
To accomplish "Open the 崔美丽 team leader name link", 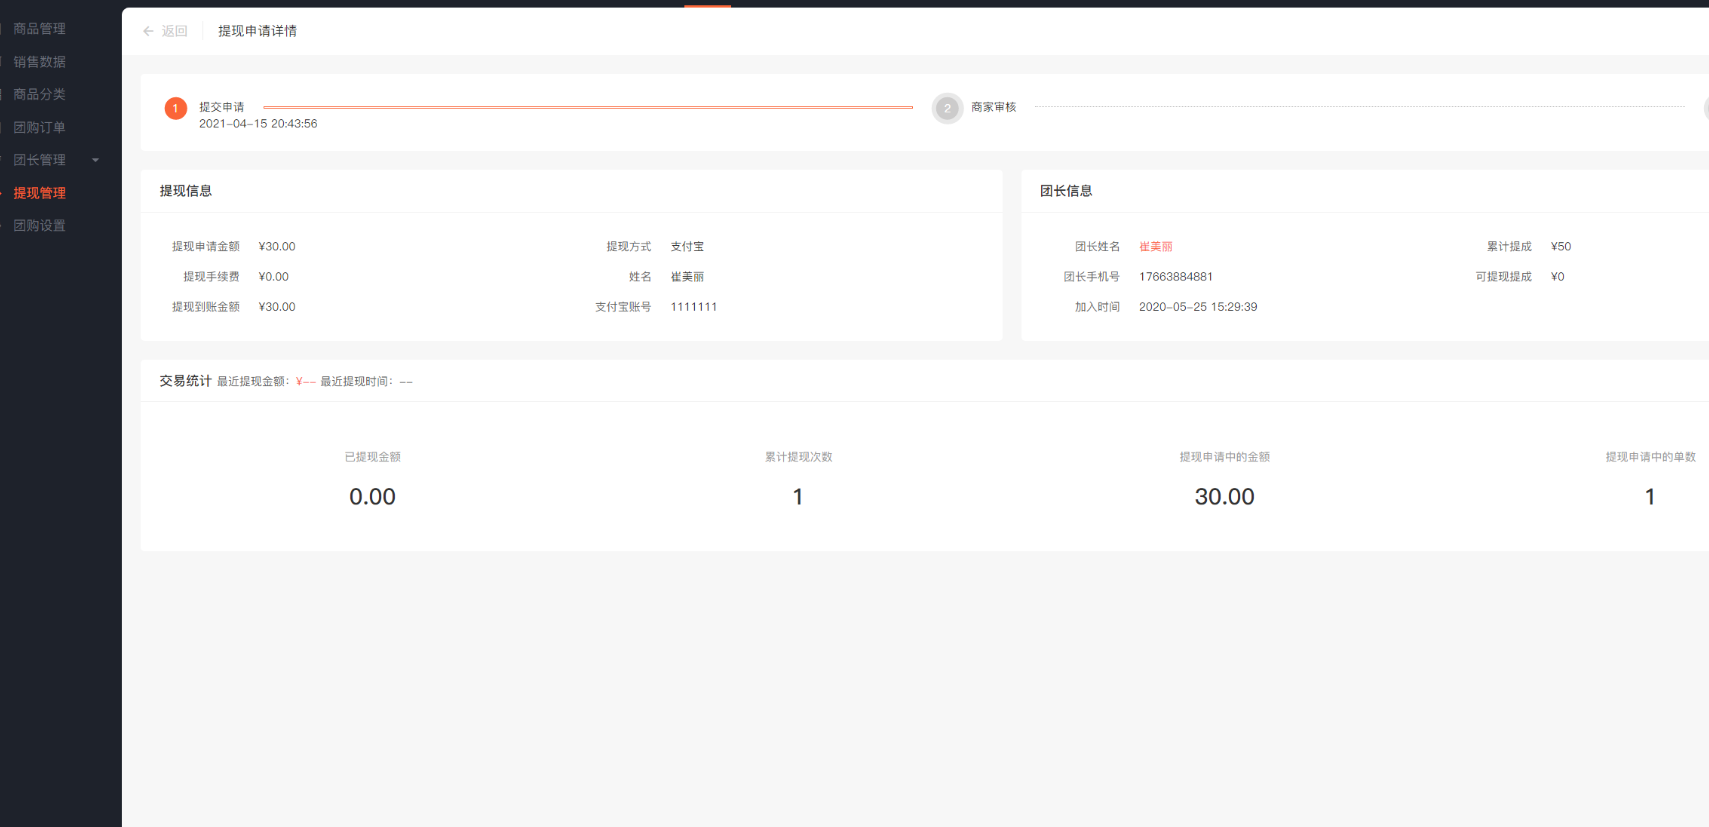I will 1155,247.
